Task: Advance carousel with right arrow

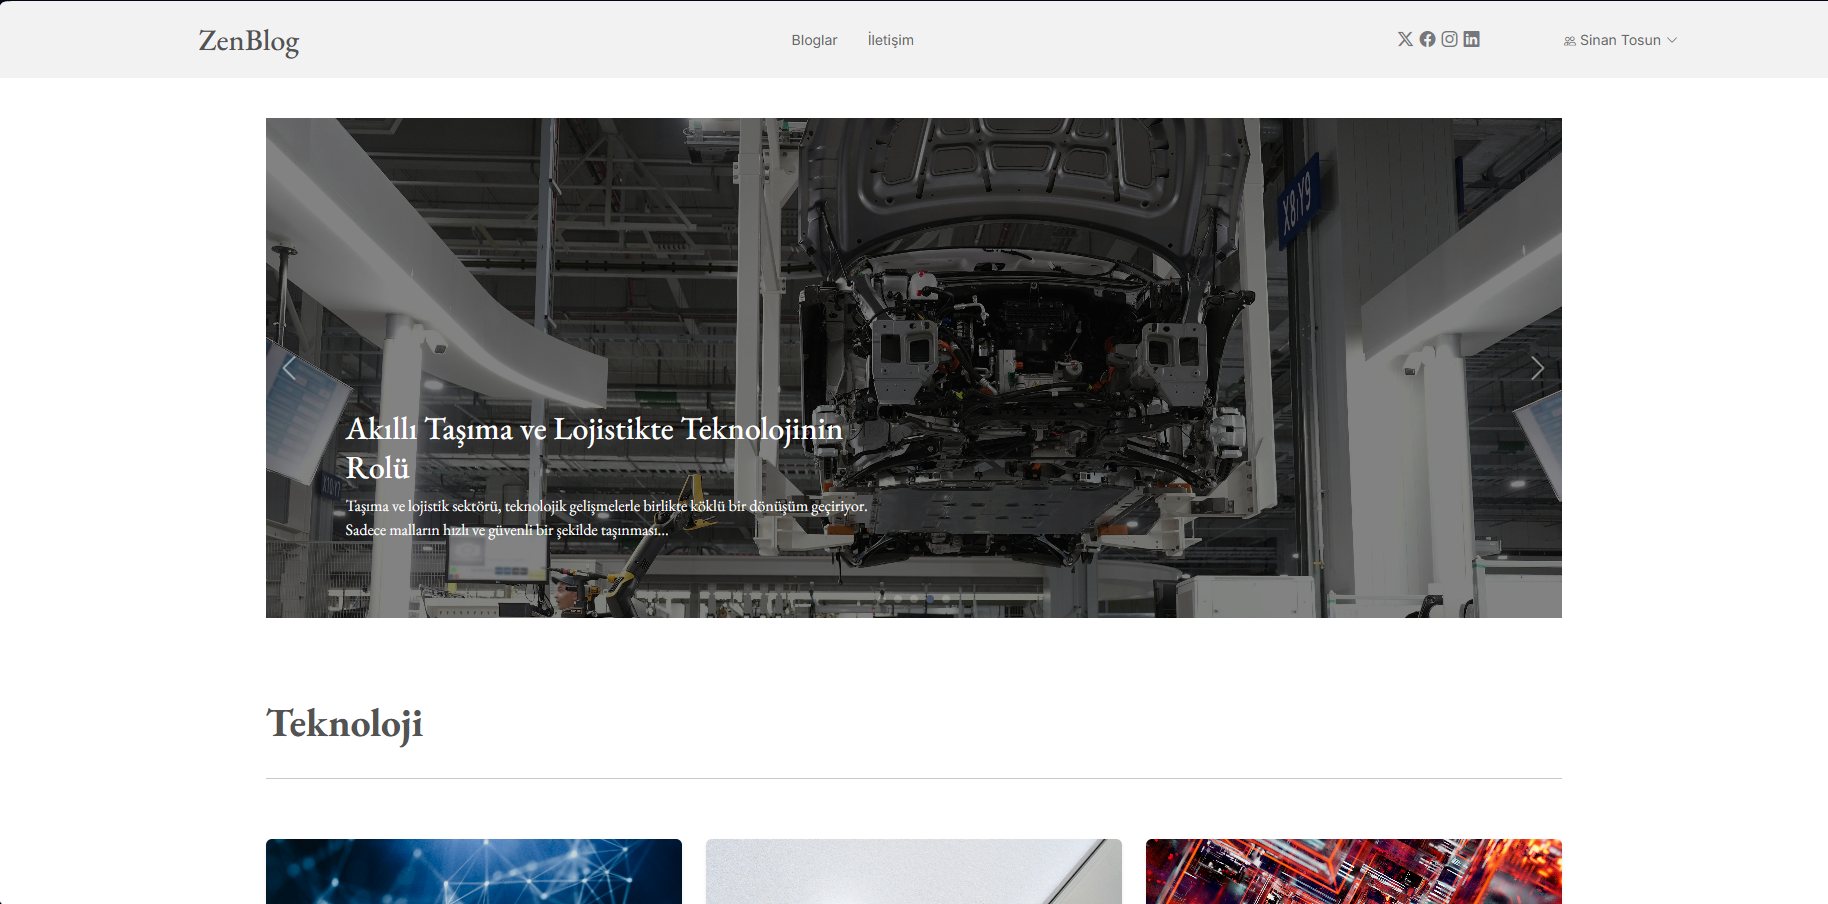Action: pyautogui.click(x=1537, y=368)
